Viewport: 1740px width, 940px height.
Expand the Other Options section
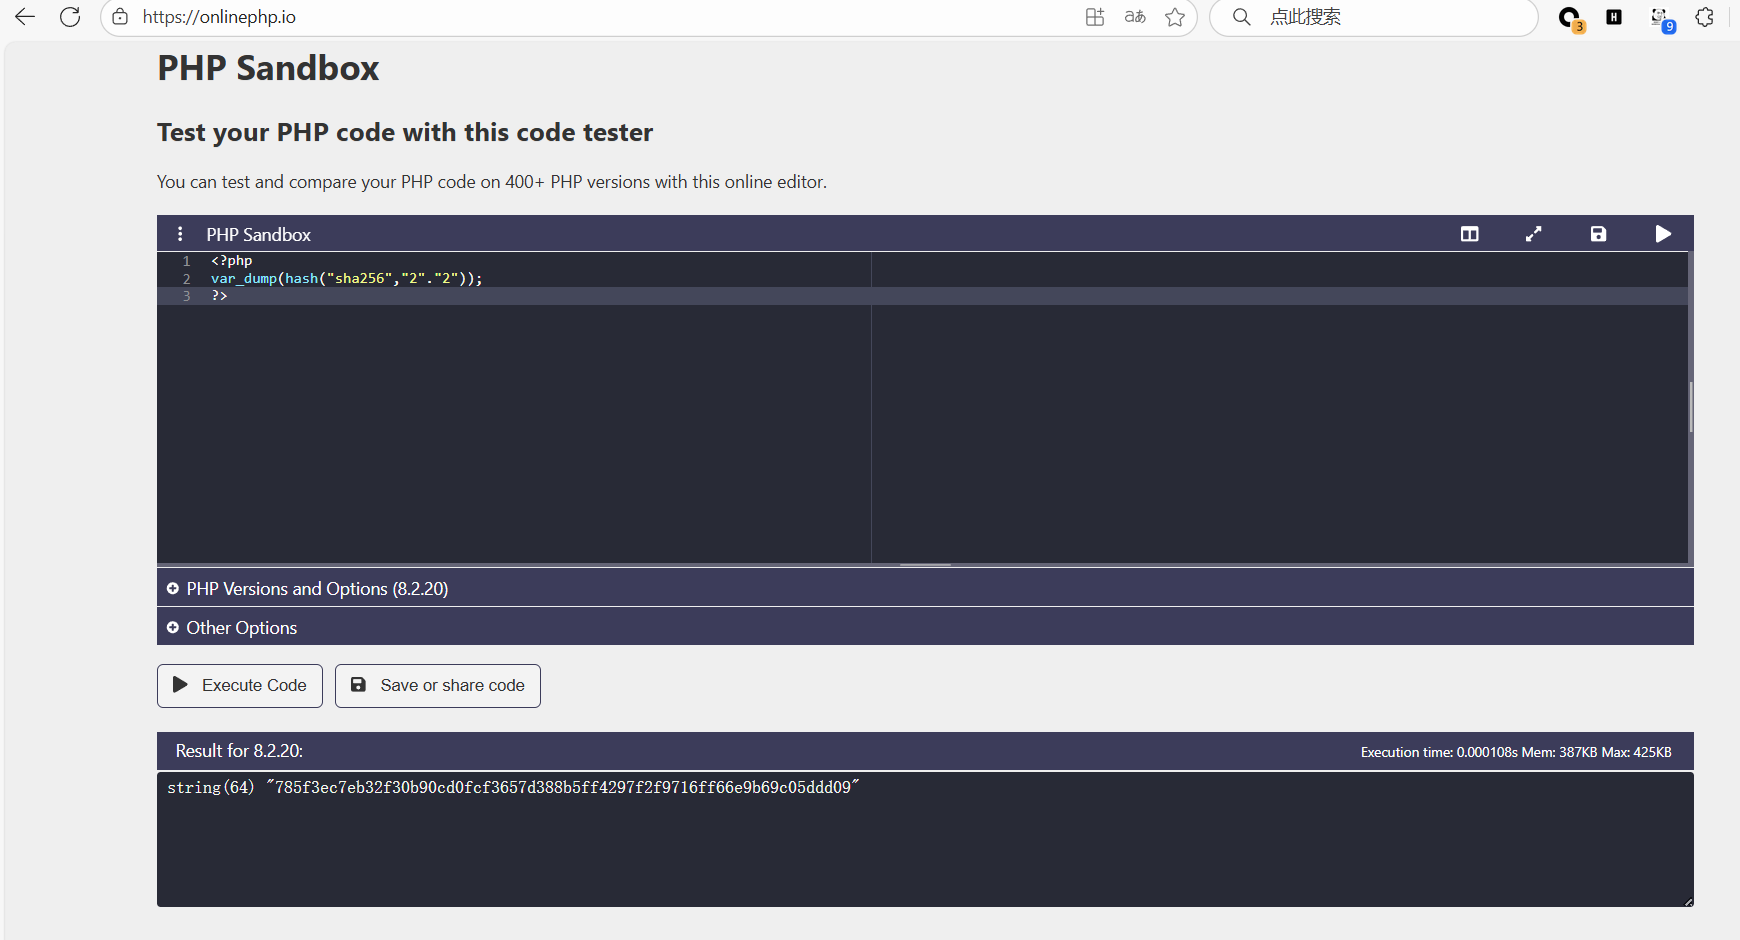click(x=925, y=628)
